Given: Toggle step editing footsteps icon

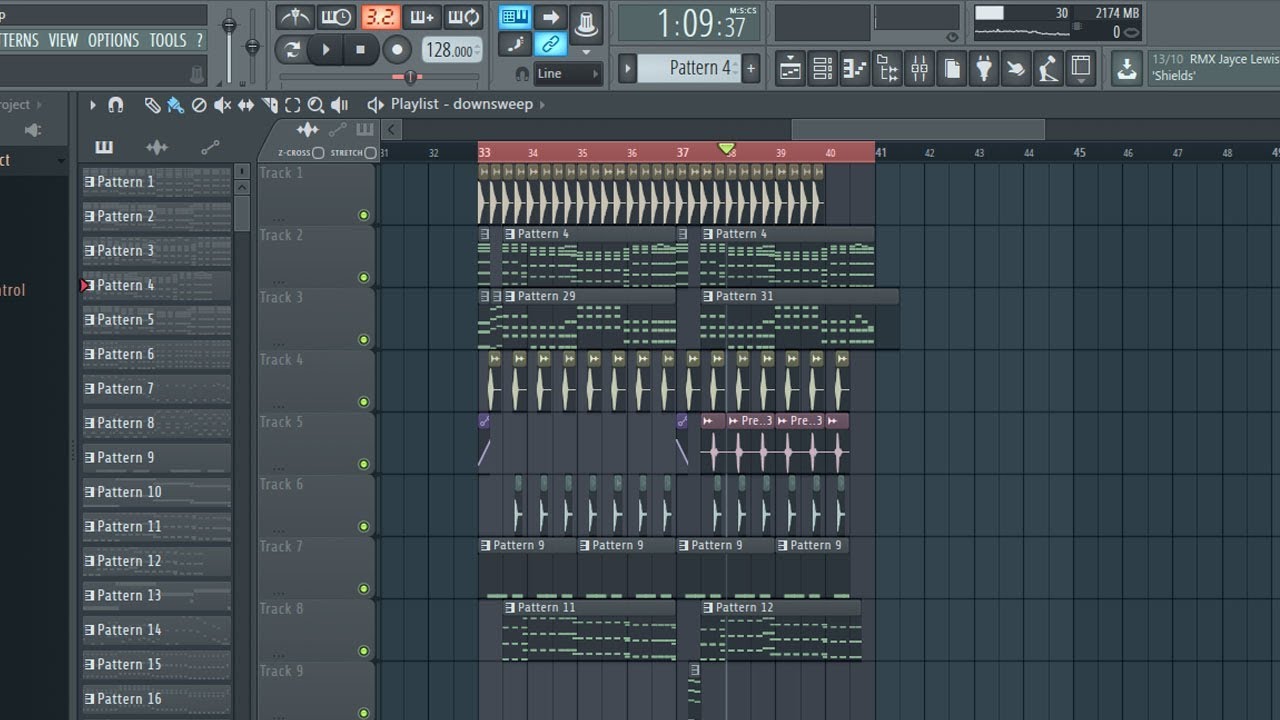Looking at the screenshot, I should pyautogui.click(x=515, y=44).
